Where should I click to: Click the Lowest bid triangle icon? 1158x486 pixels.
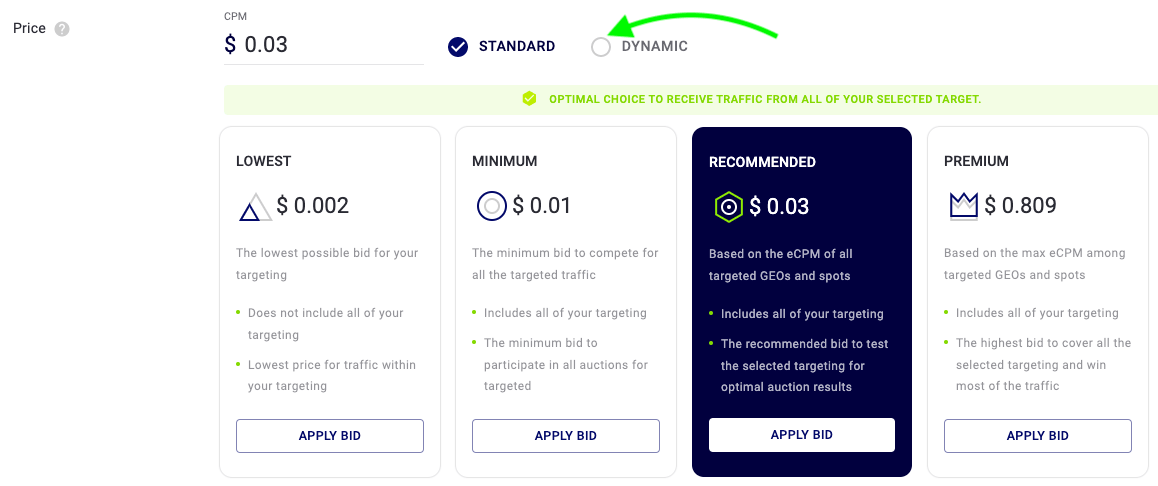click(255, 207)
